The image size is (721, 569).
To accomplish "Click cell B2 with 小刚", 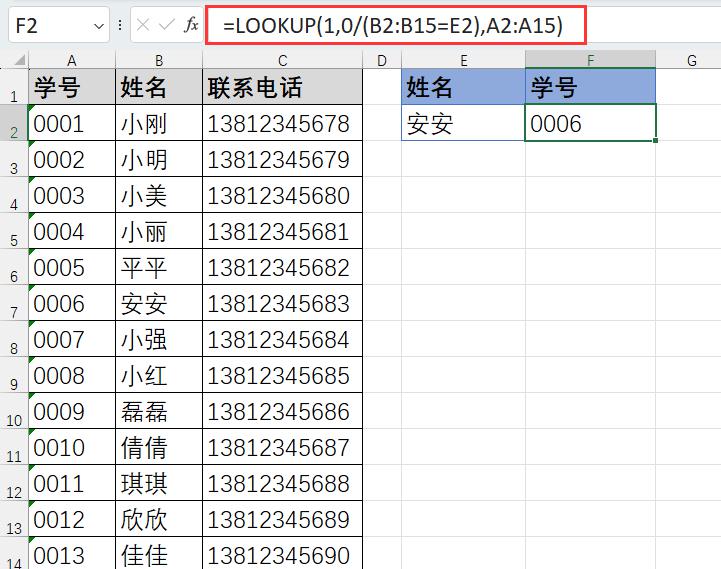I will (x=159, y=123).
